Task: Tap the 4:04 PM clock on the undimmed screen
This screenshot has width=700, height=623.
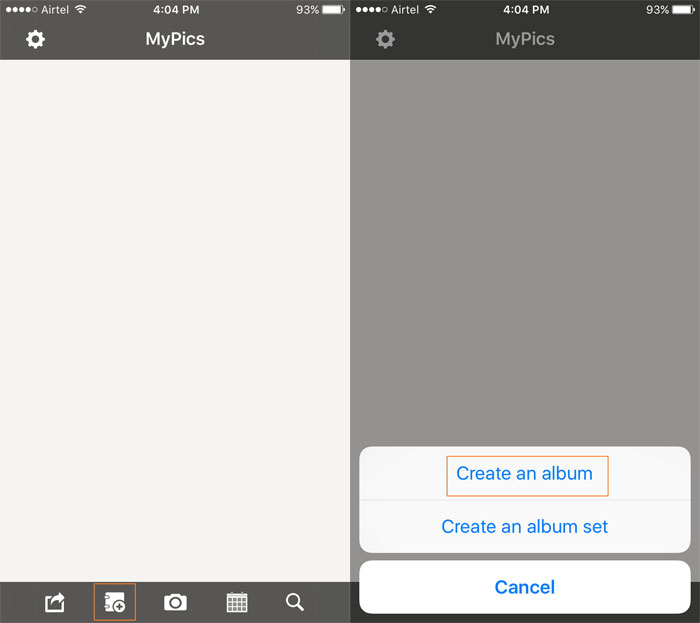Action: coord(175,10)
